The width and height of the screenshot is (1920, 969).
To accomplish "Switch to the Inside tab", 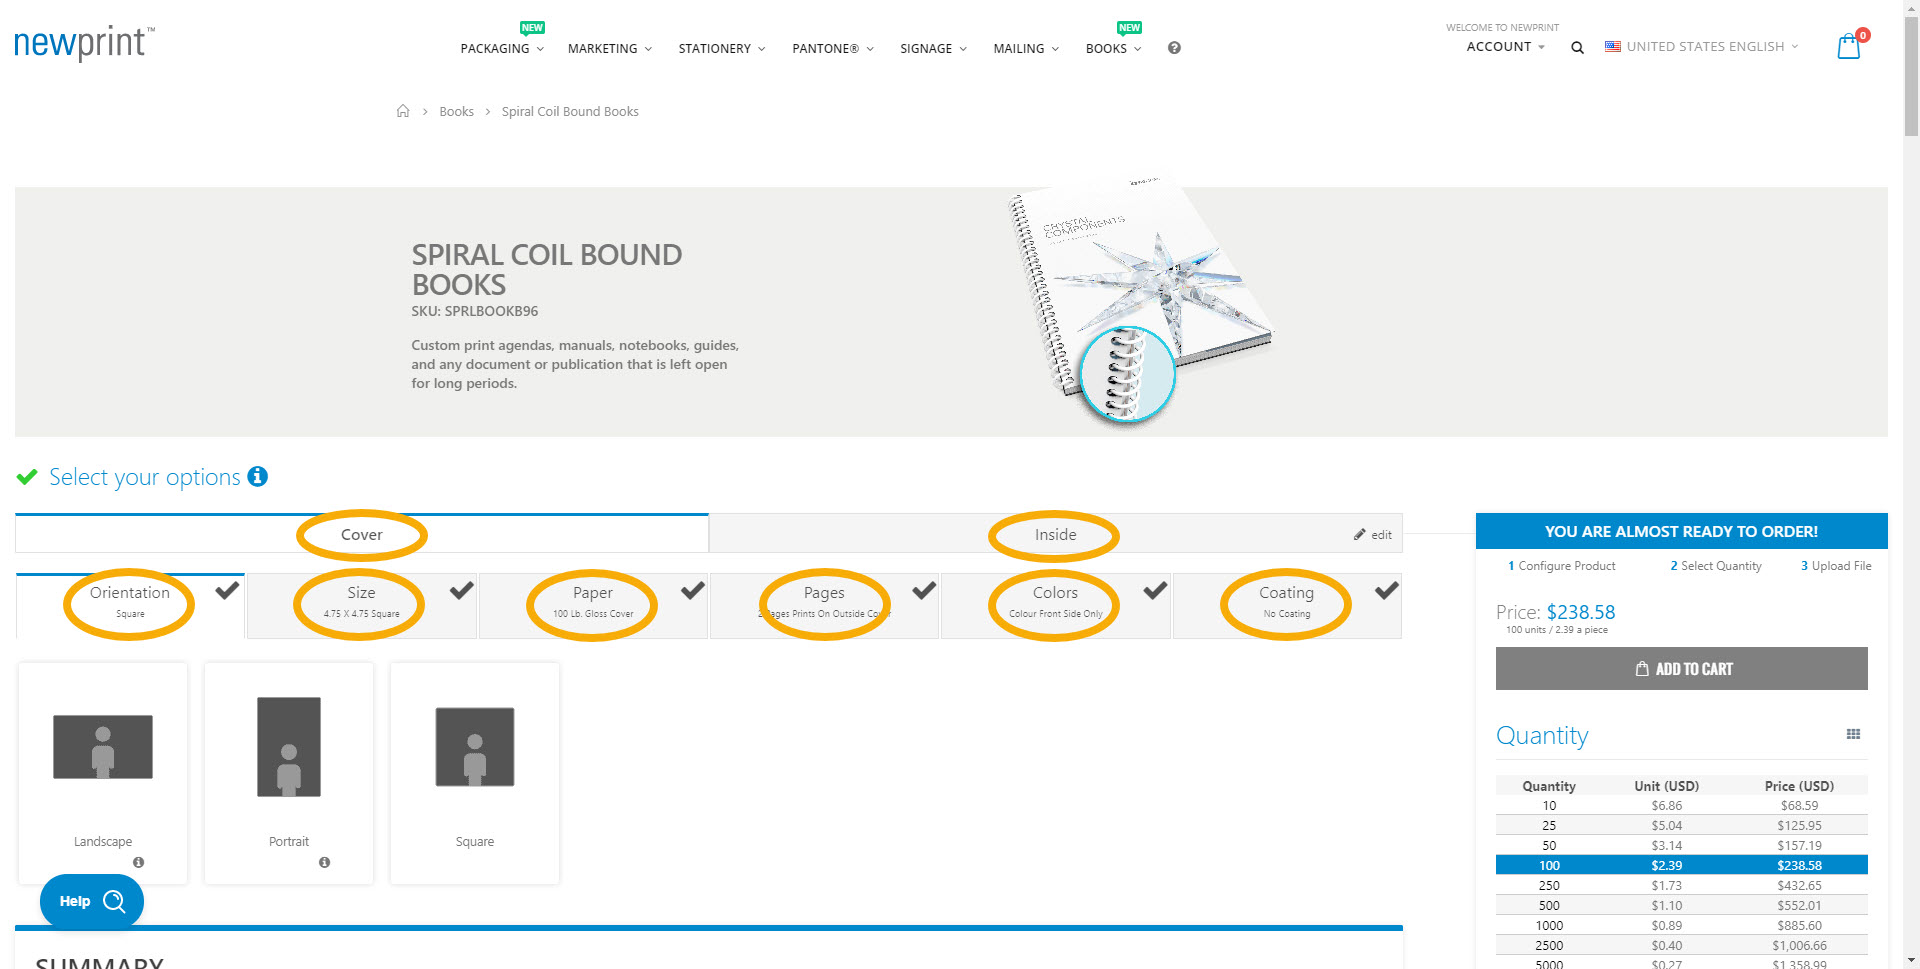I will (x=1055, y=534).
